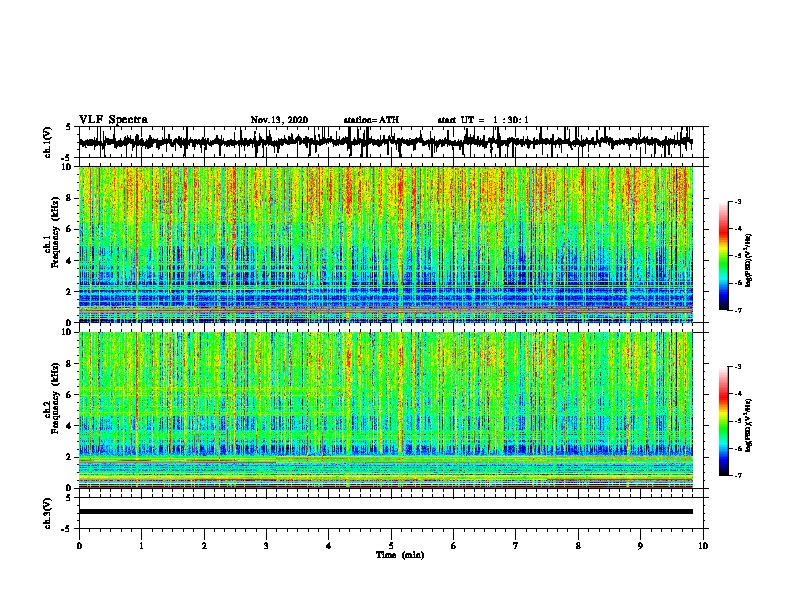Click the time axis tick label "0"
This screenshot has height=612, width=792.
79,545
